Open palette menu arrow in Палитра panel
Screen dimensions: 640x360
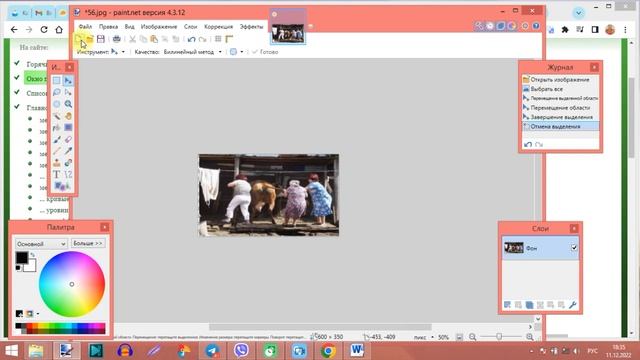38,314
